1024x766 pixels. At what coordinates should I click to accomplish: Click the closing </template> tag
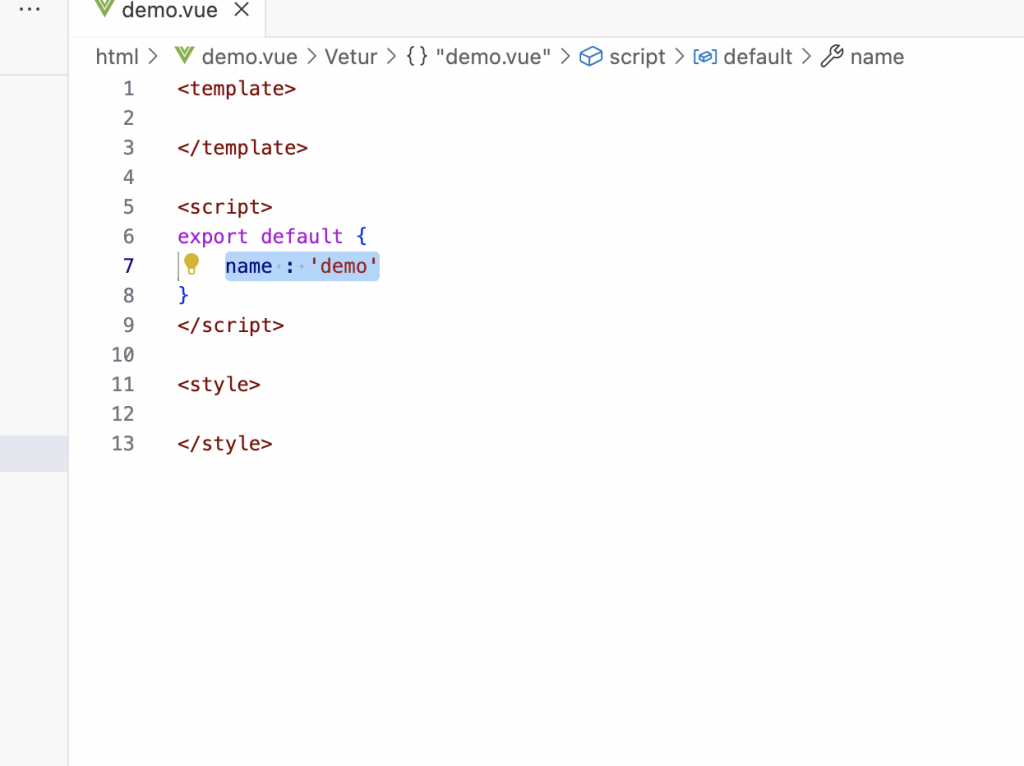point(242,148)
